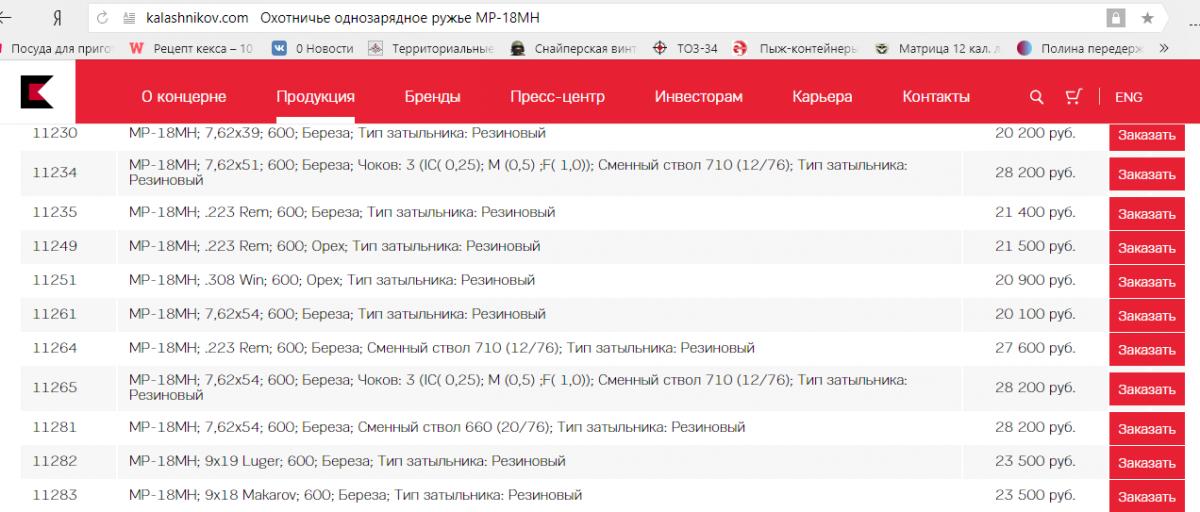
Task: Open the Контакты page
Action: coord(936,97)
